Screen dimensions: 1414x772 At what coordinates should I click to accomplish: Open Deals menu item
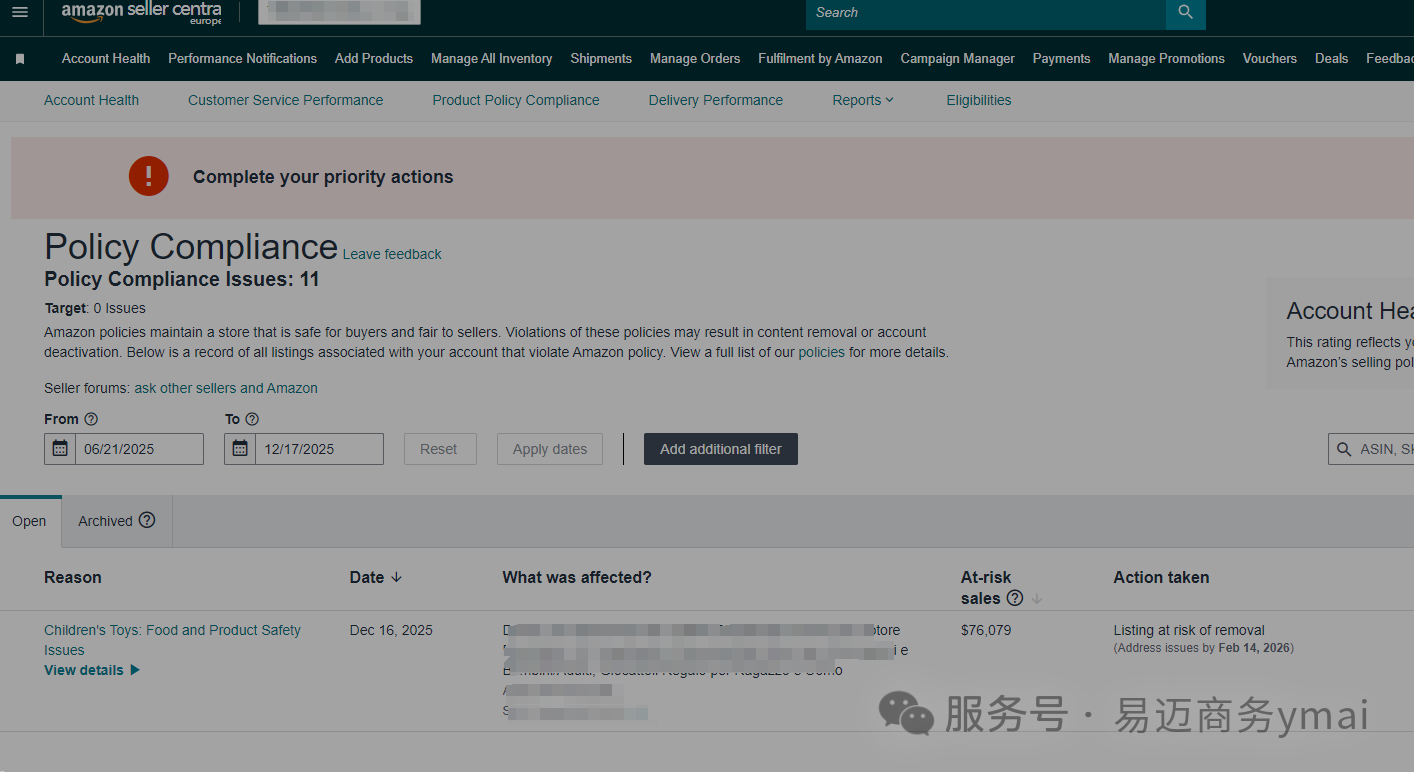pyautogui.click(x=1331, y=59)
